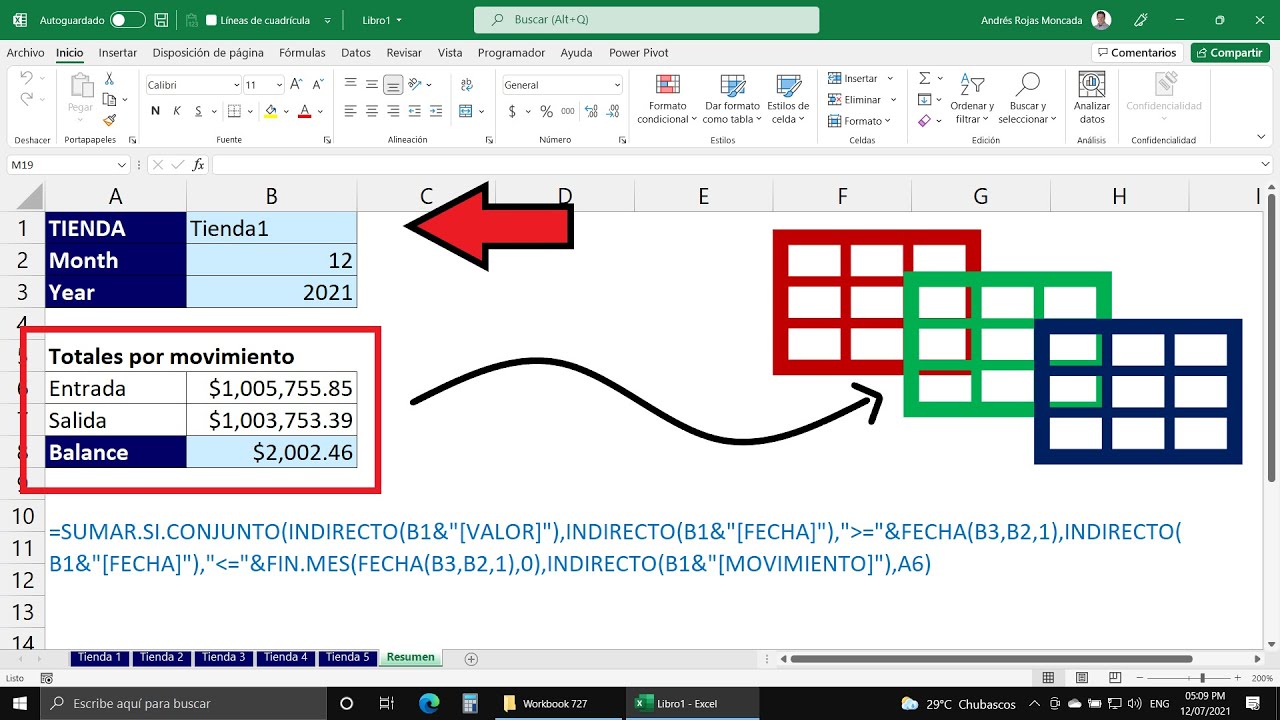Viewport: 1280px width, 720px height.
Task: Open Buscar y seleccionar
Action: pyautogui.click(x=1028, y=99)
